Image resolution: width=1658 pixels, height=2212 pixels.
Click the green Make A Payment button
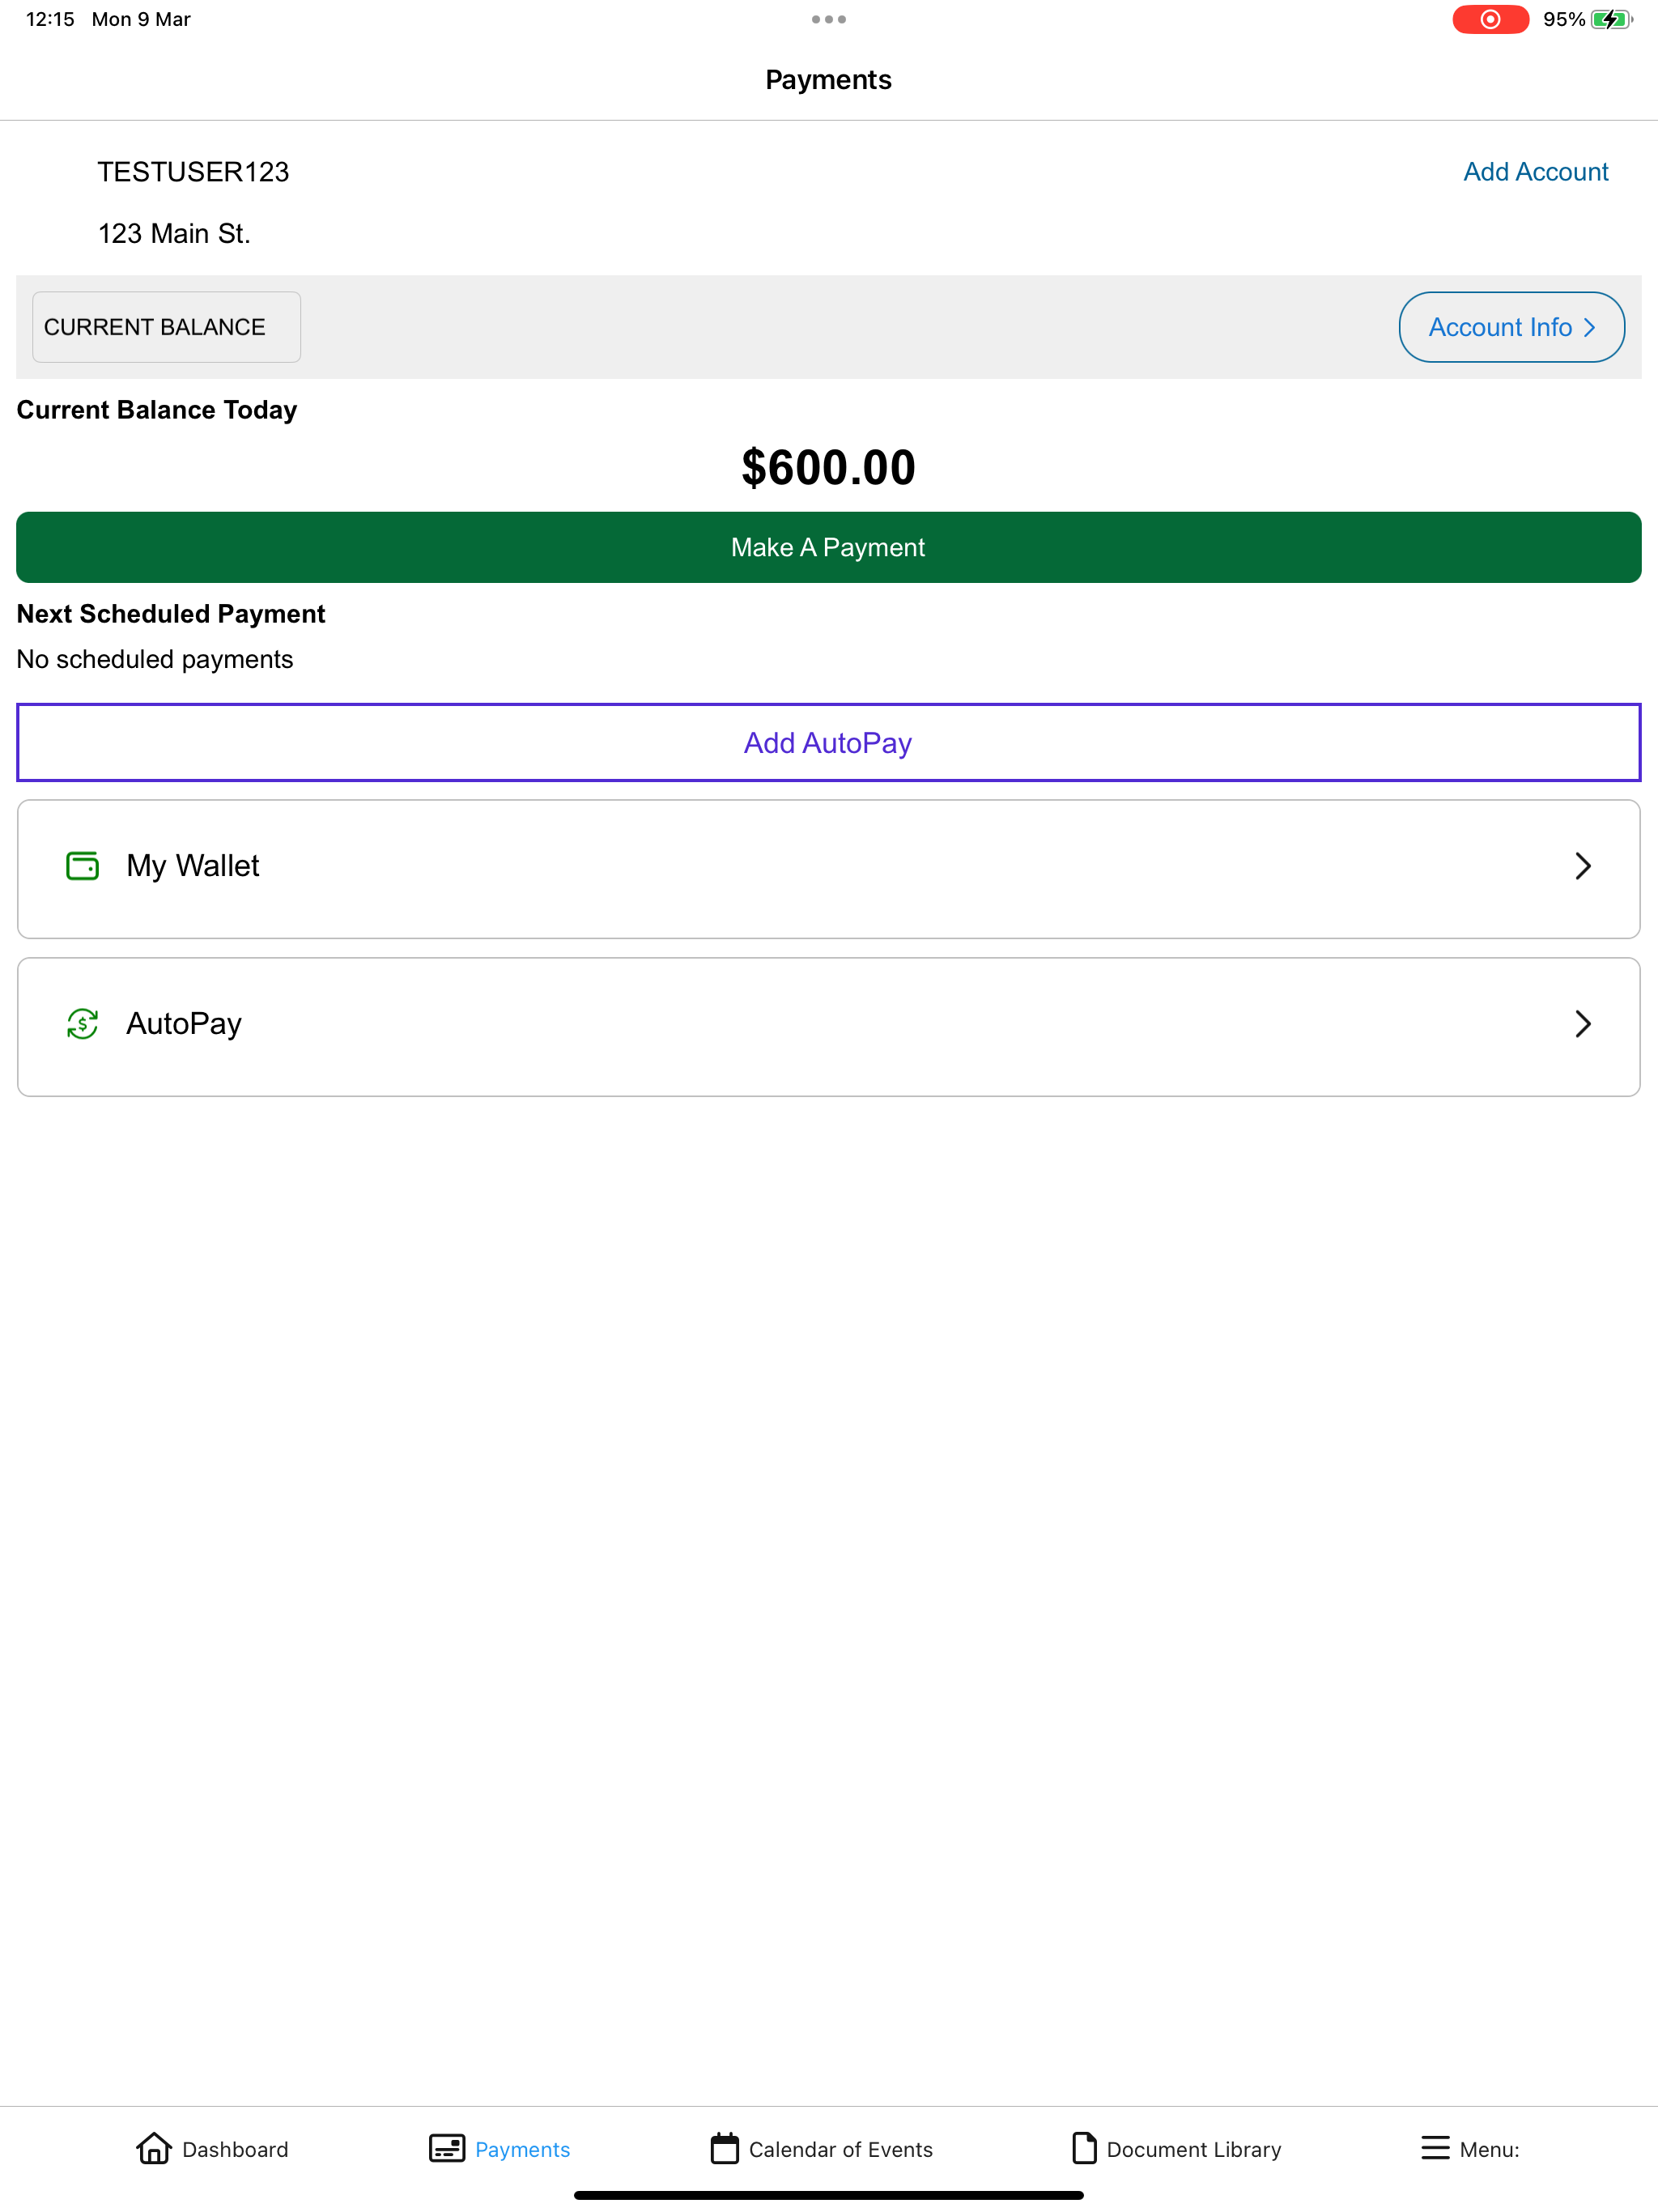point(829,548)
